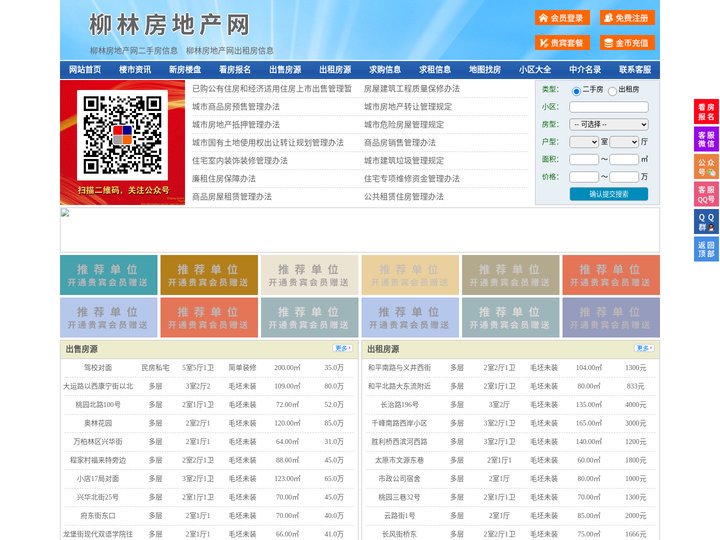Open link 廉租住房保障办法
The height and width of the screenshot is (540, 720).
224,179
